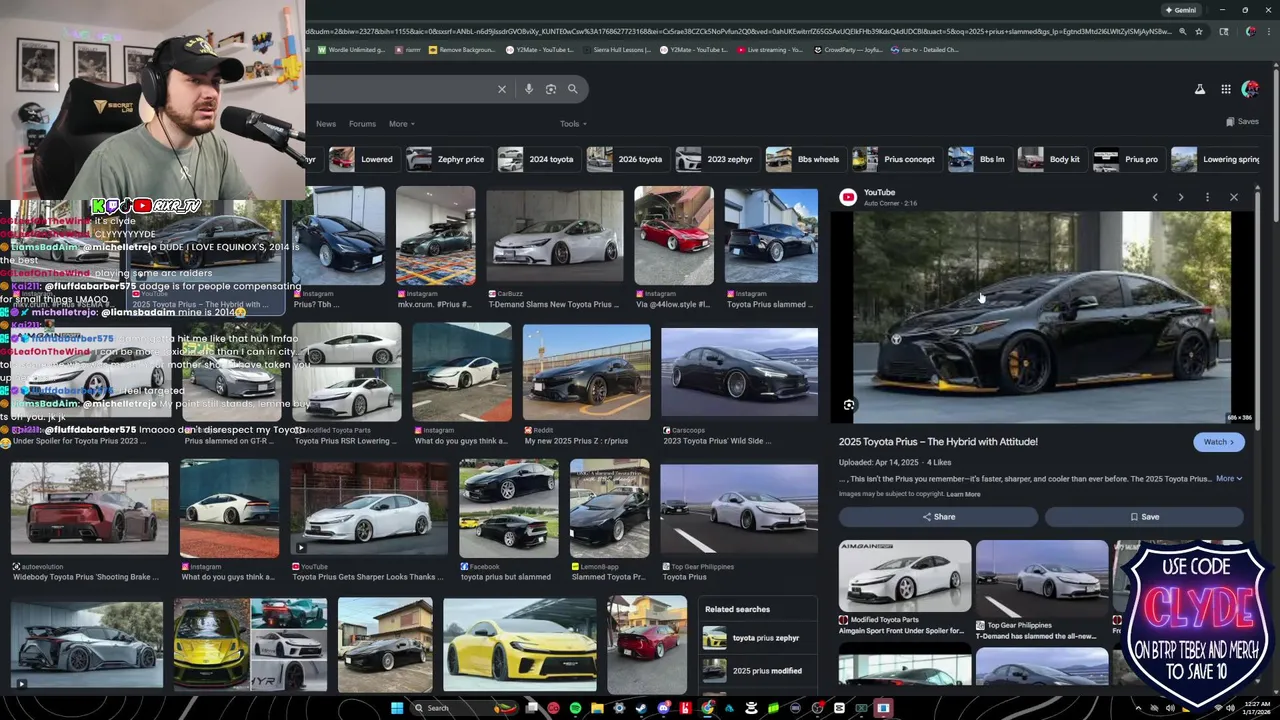Open the Carscoops 2023 Toyota Prius Wild result
Viewport: 1280px width, 720px height.
click(x=739, y=385)
